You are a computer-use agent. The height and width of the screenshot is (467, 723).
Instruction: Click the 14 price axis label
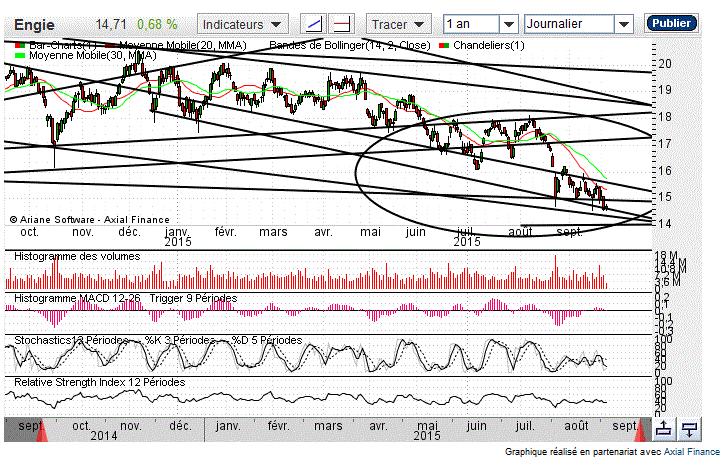pos(665,224)
